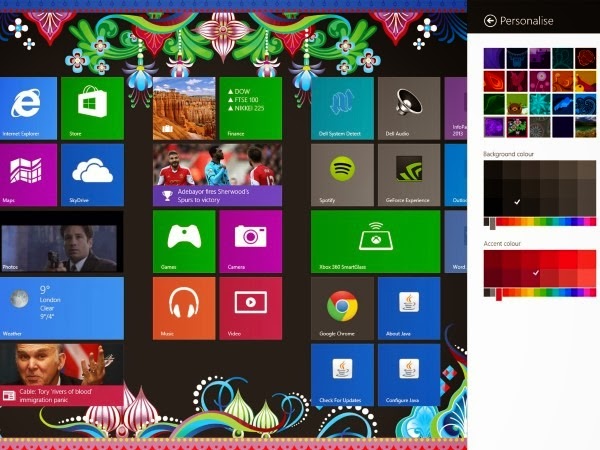The image size is (600, 450).
Task: Choose the blue swirls background thumbnail
Action: [585, 104]
